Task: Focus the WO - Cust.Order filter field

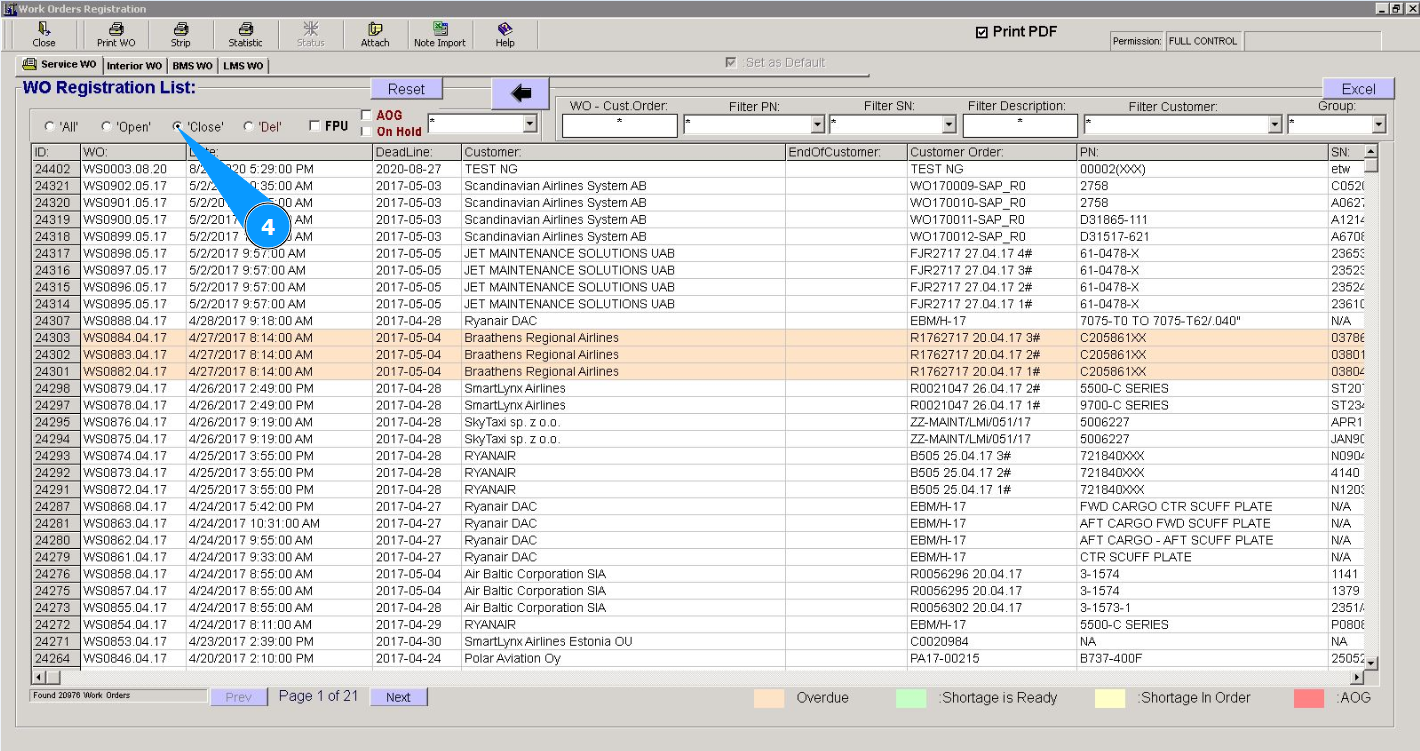Action: (620, 125)
